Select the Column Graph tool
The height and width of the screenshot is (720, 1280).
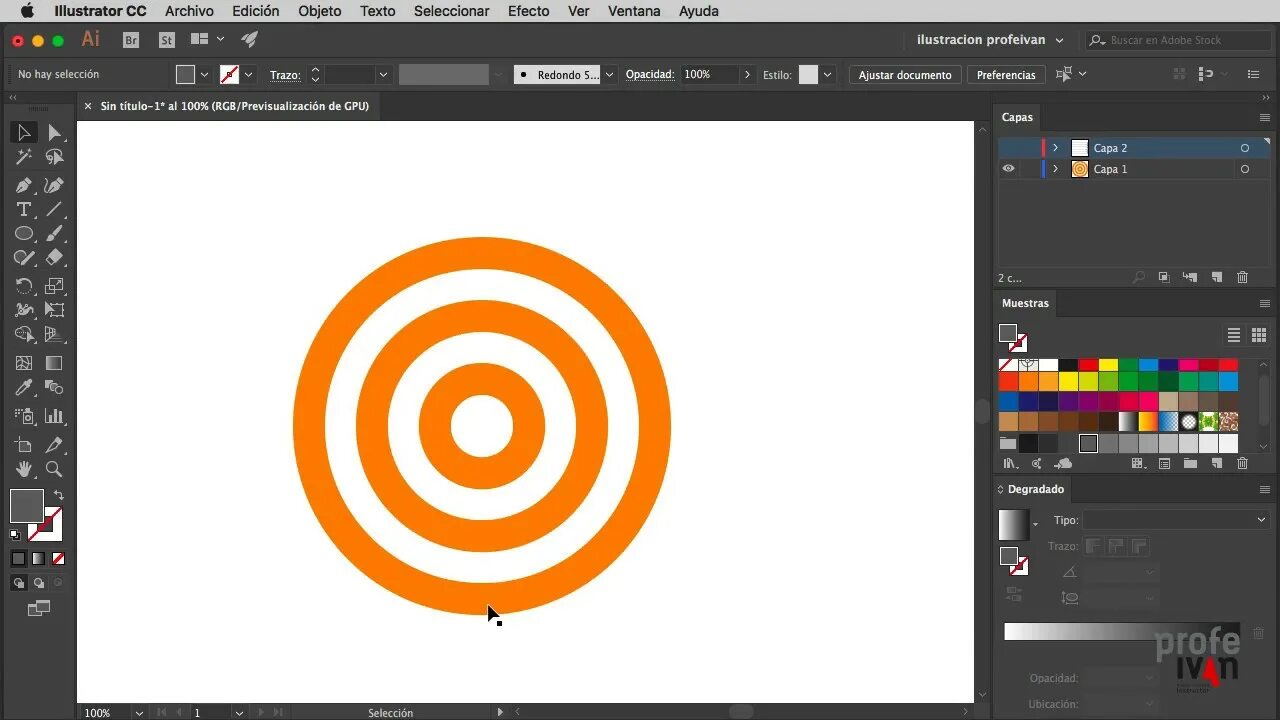tap(55, 416)
